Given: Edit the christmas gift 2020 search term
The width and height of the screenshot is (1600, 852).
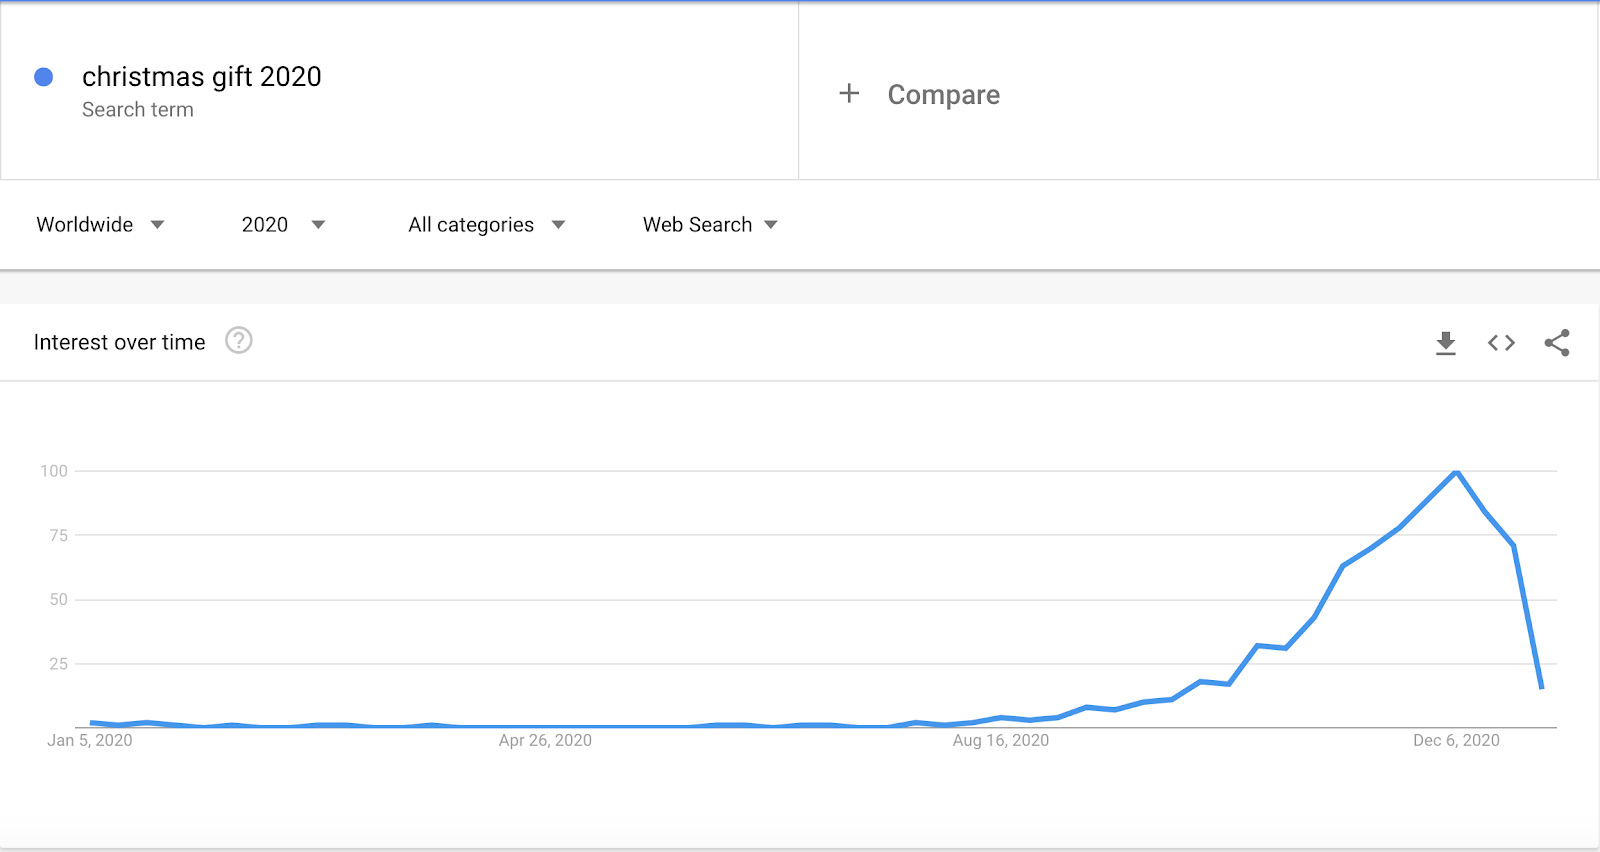Looking at the screenshot, I should (x=202, y=77).
